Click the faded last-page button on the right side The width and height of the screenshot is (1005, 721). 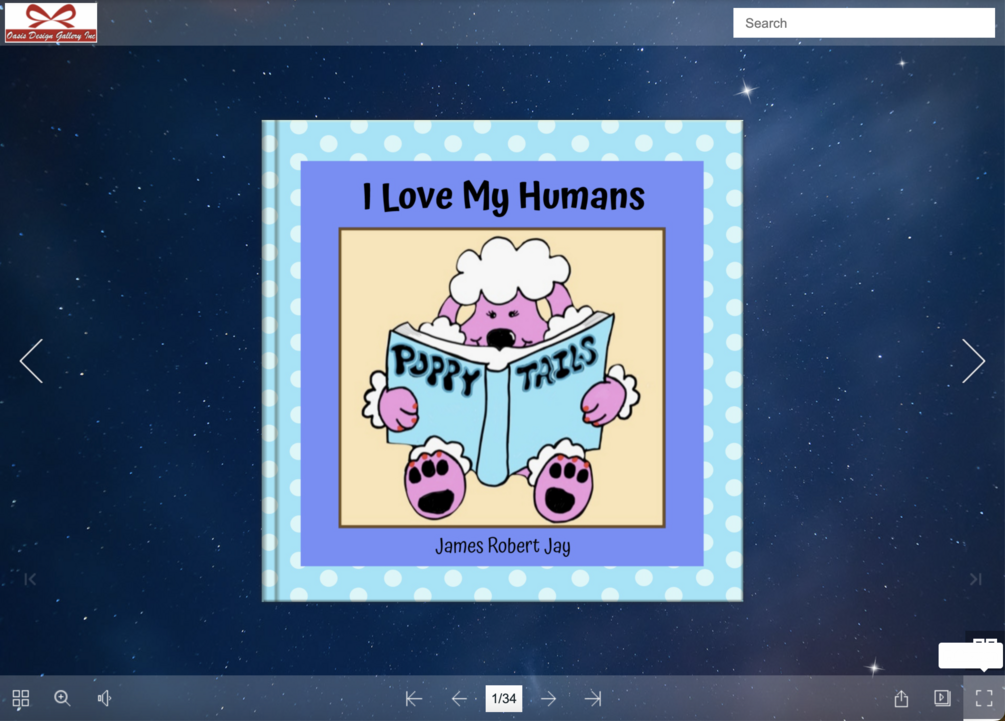pyautogui.click(x=976, y=579)
